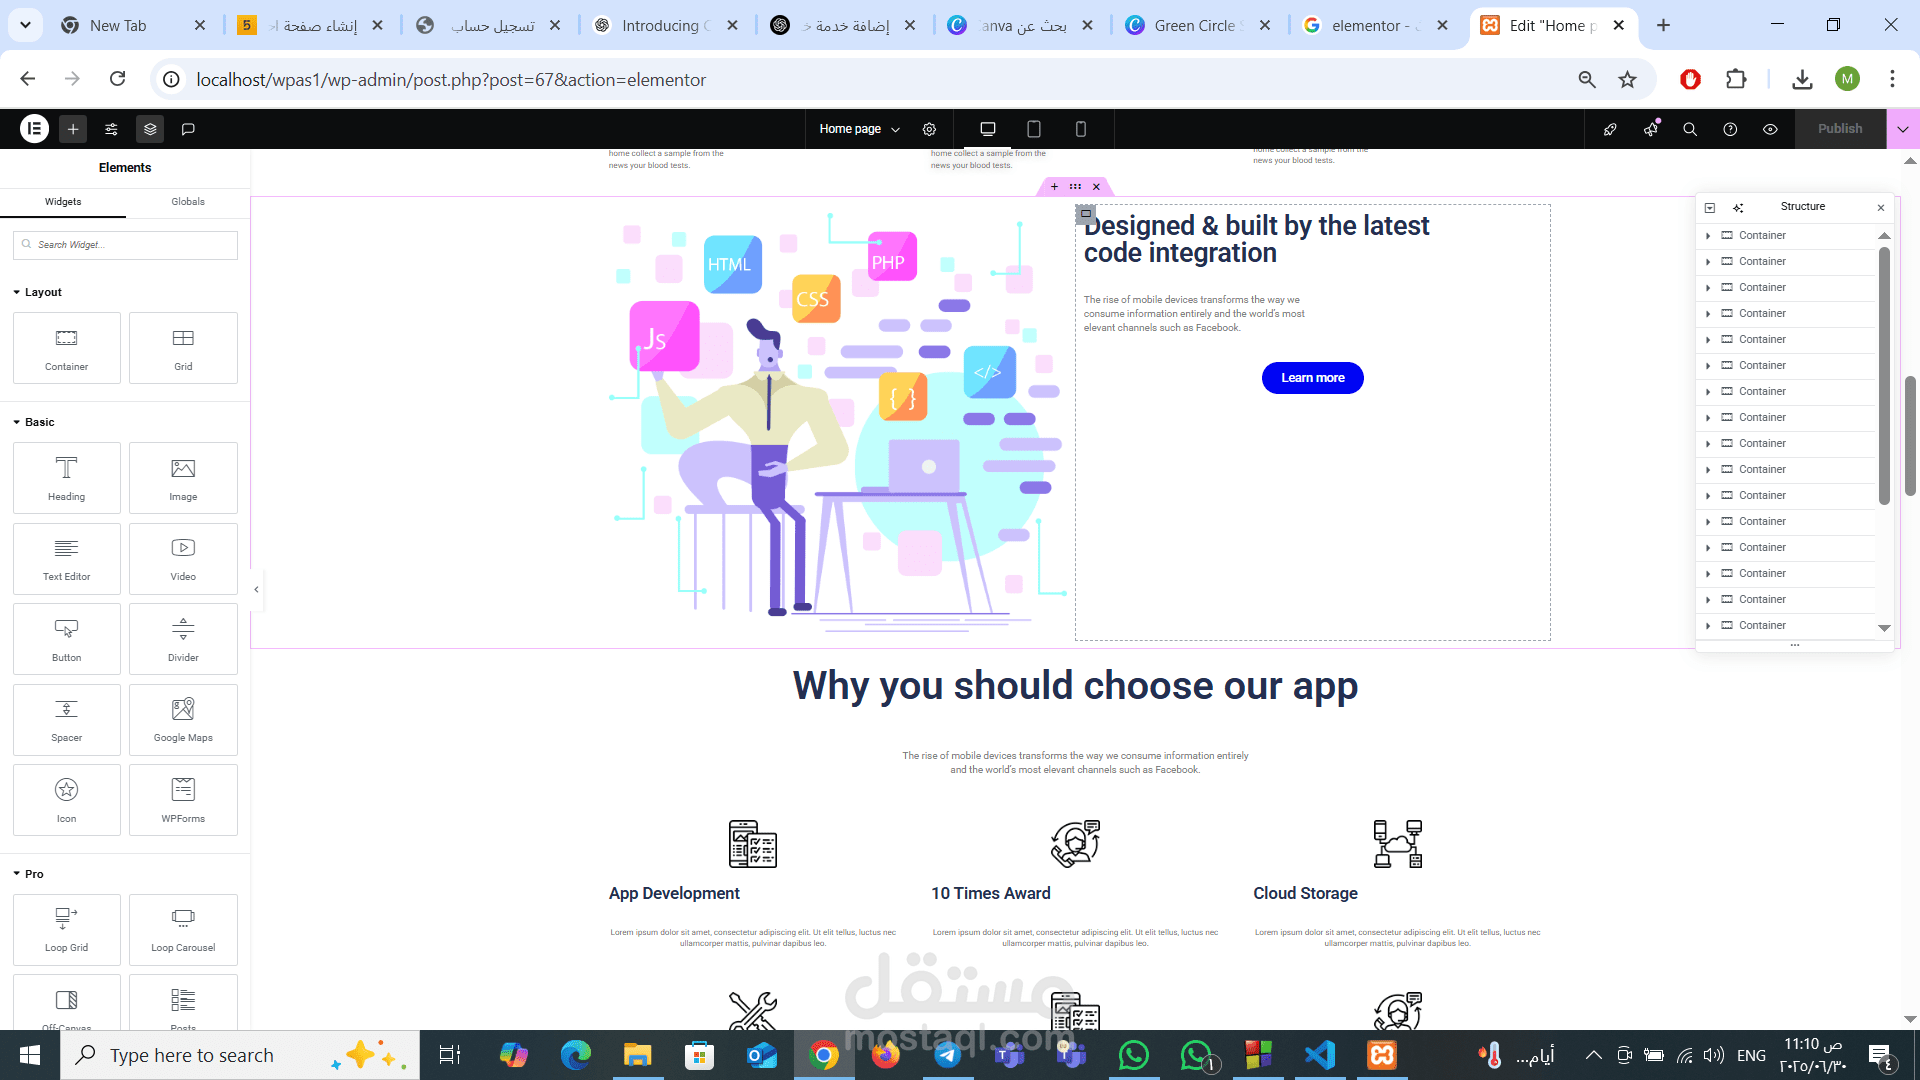Viewport: 1920px width, 1080px height.
Task: Click the Learn more button
Action: click(1312, 378)
